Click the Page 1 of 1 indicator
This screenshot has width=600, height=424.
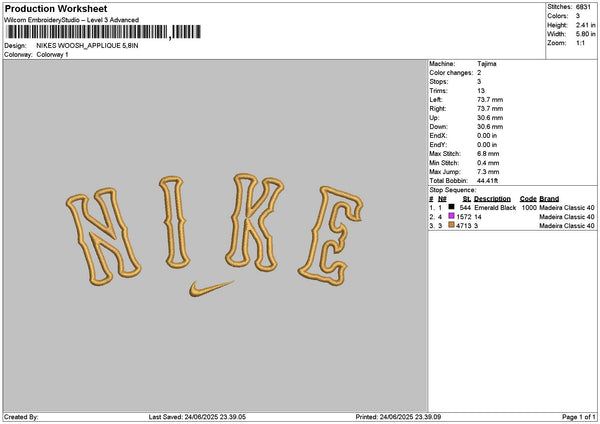click(579, 417)
